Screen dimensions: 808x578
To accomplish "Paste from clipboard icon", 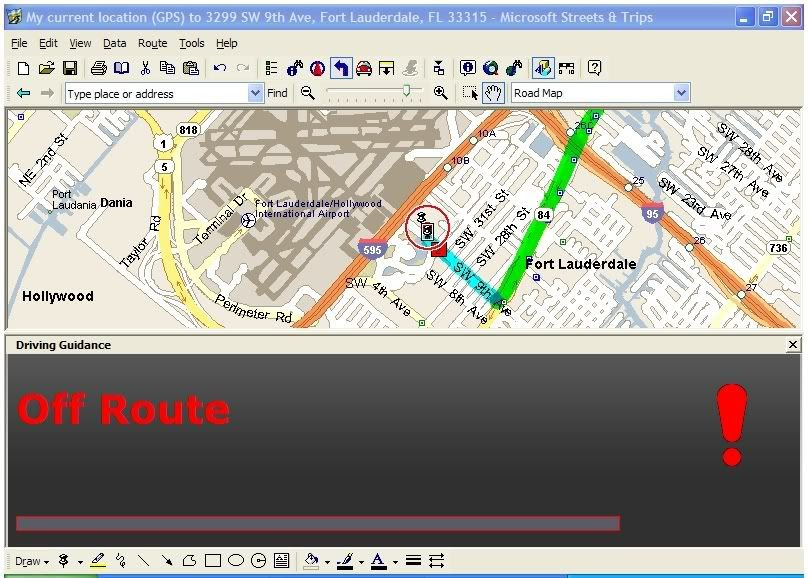I will pyautogui.click(x=191, y=68).
